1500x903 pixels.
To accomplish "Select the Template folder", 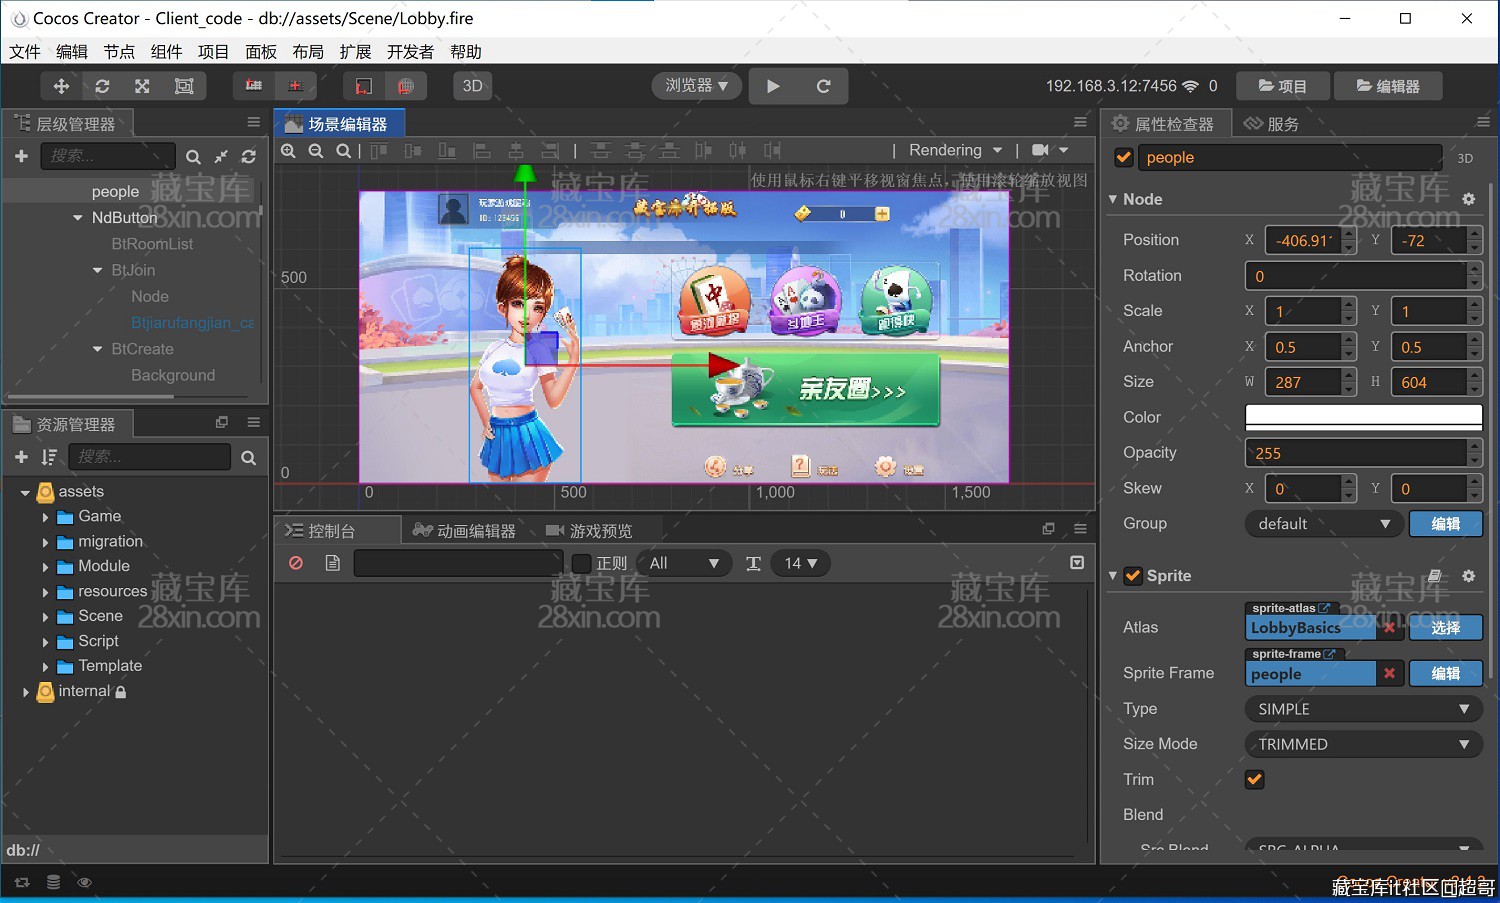I will [110, 666].
